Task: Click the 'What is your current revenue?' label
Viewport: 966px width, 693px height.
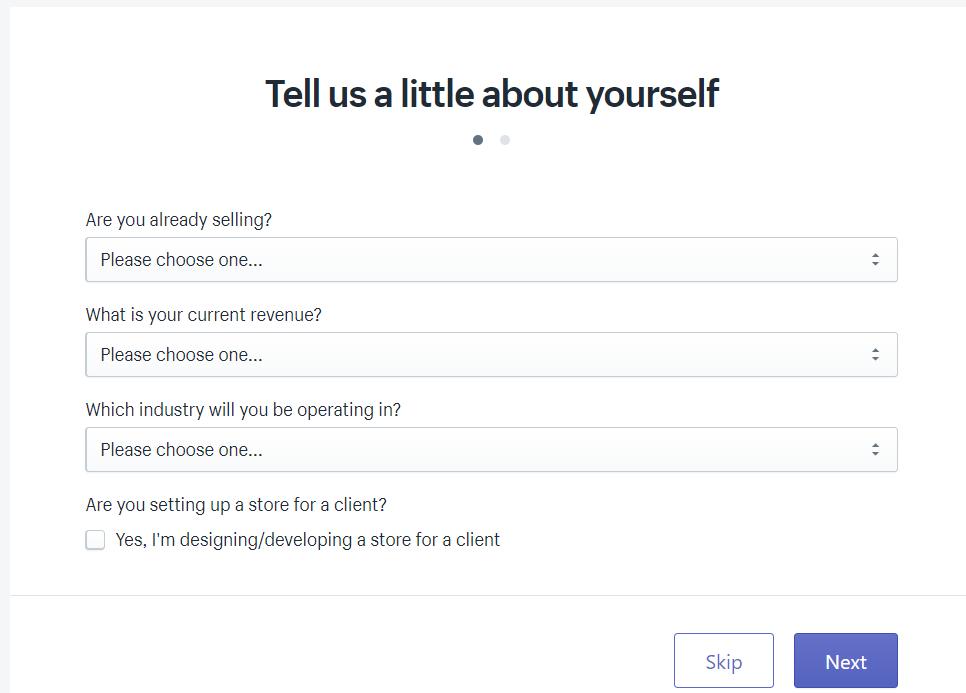Action: point(204,315)
